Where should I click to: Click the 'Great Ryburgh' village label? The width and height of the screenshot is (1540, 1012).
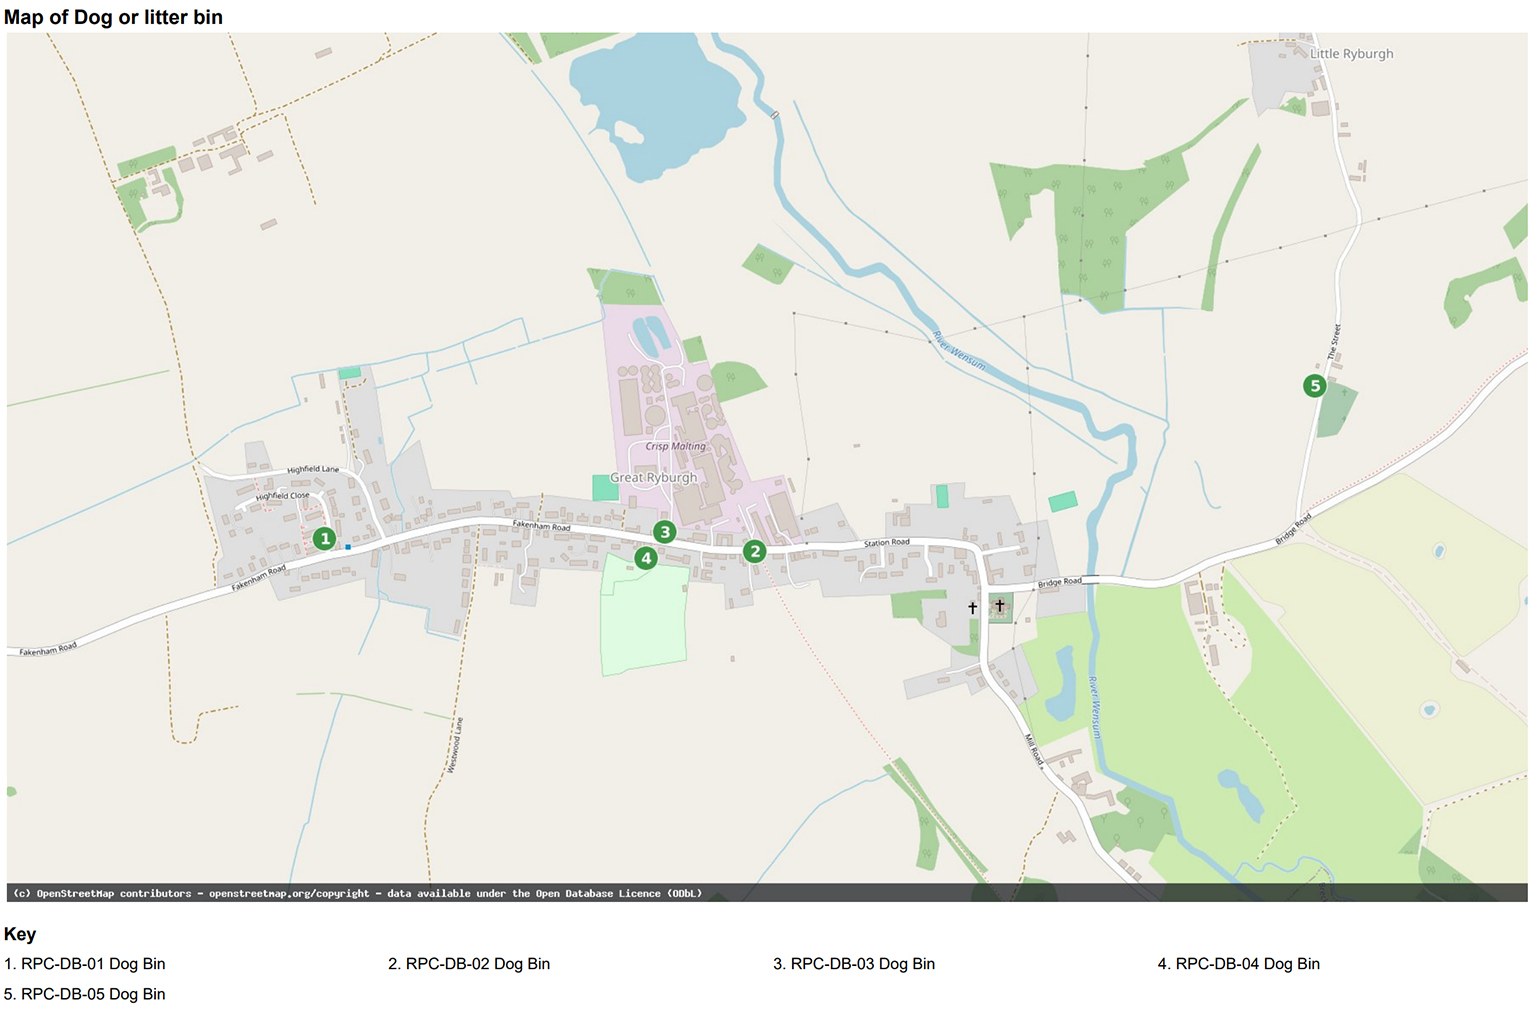click(654, 478)
